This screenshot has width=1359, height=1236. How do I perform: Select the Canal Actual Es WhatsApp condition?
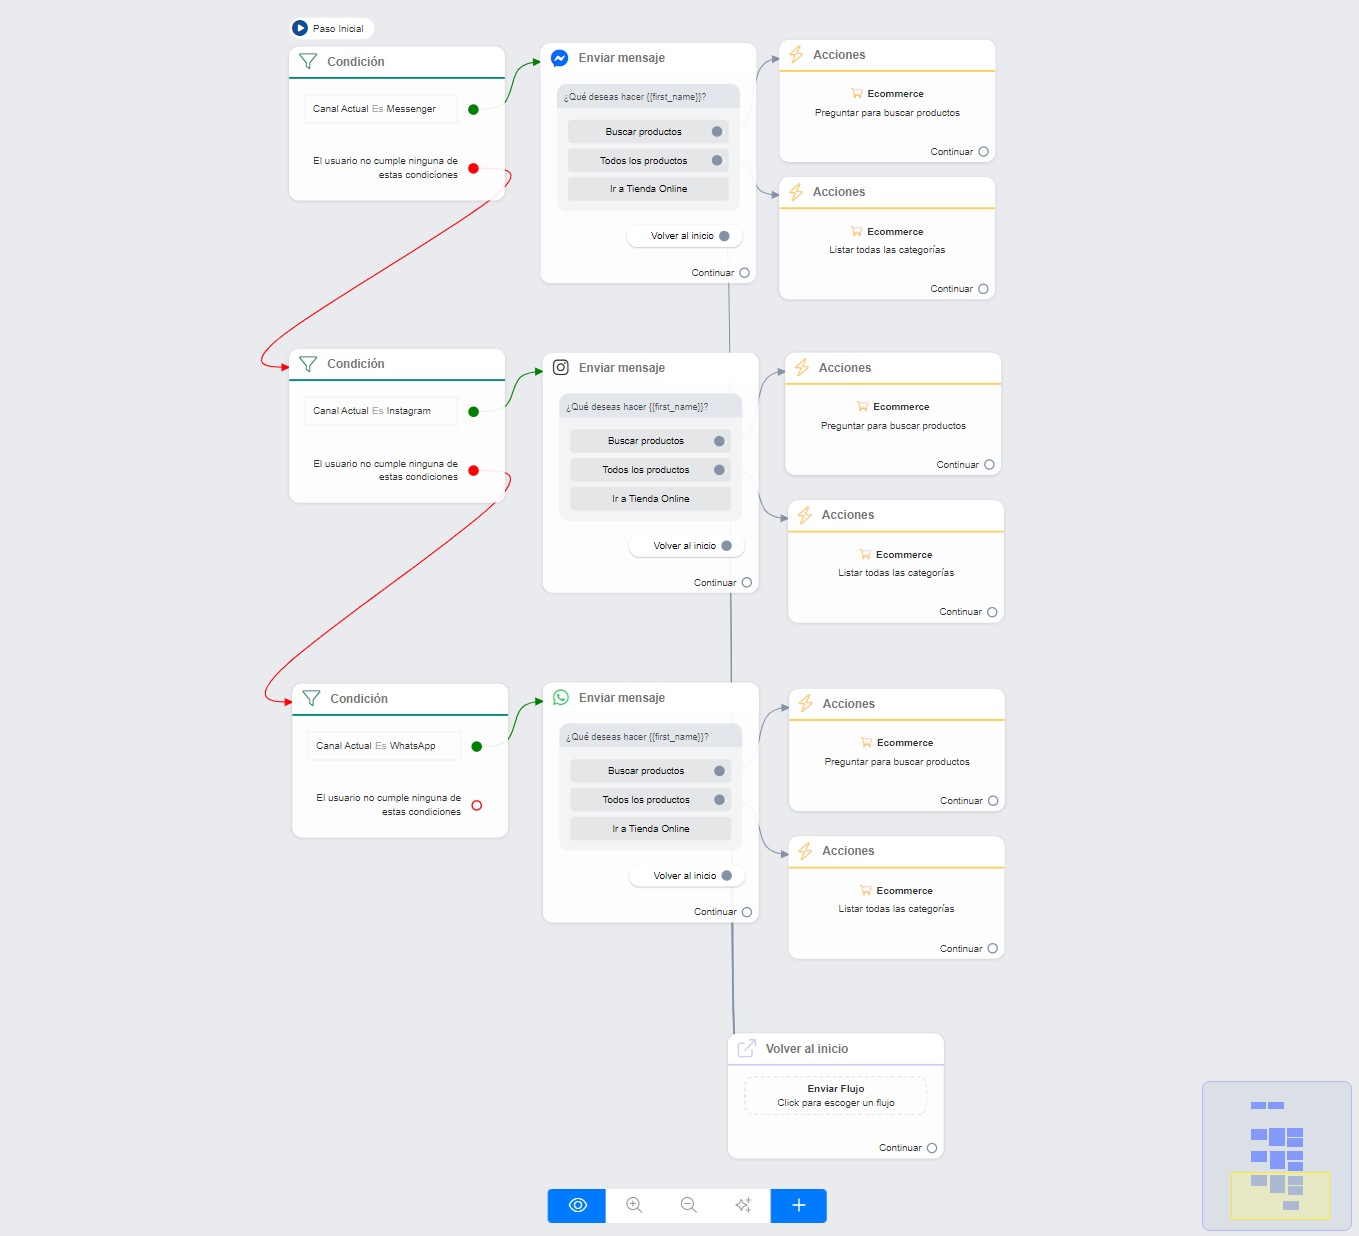384,746
